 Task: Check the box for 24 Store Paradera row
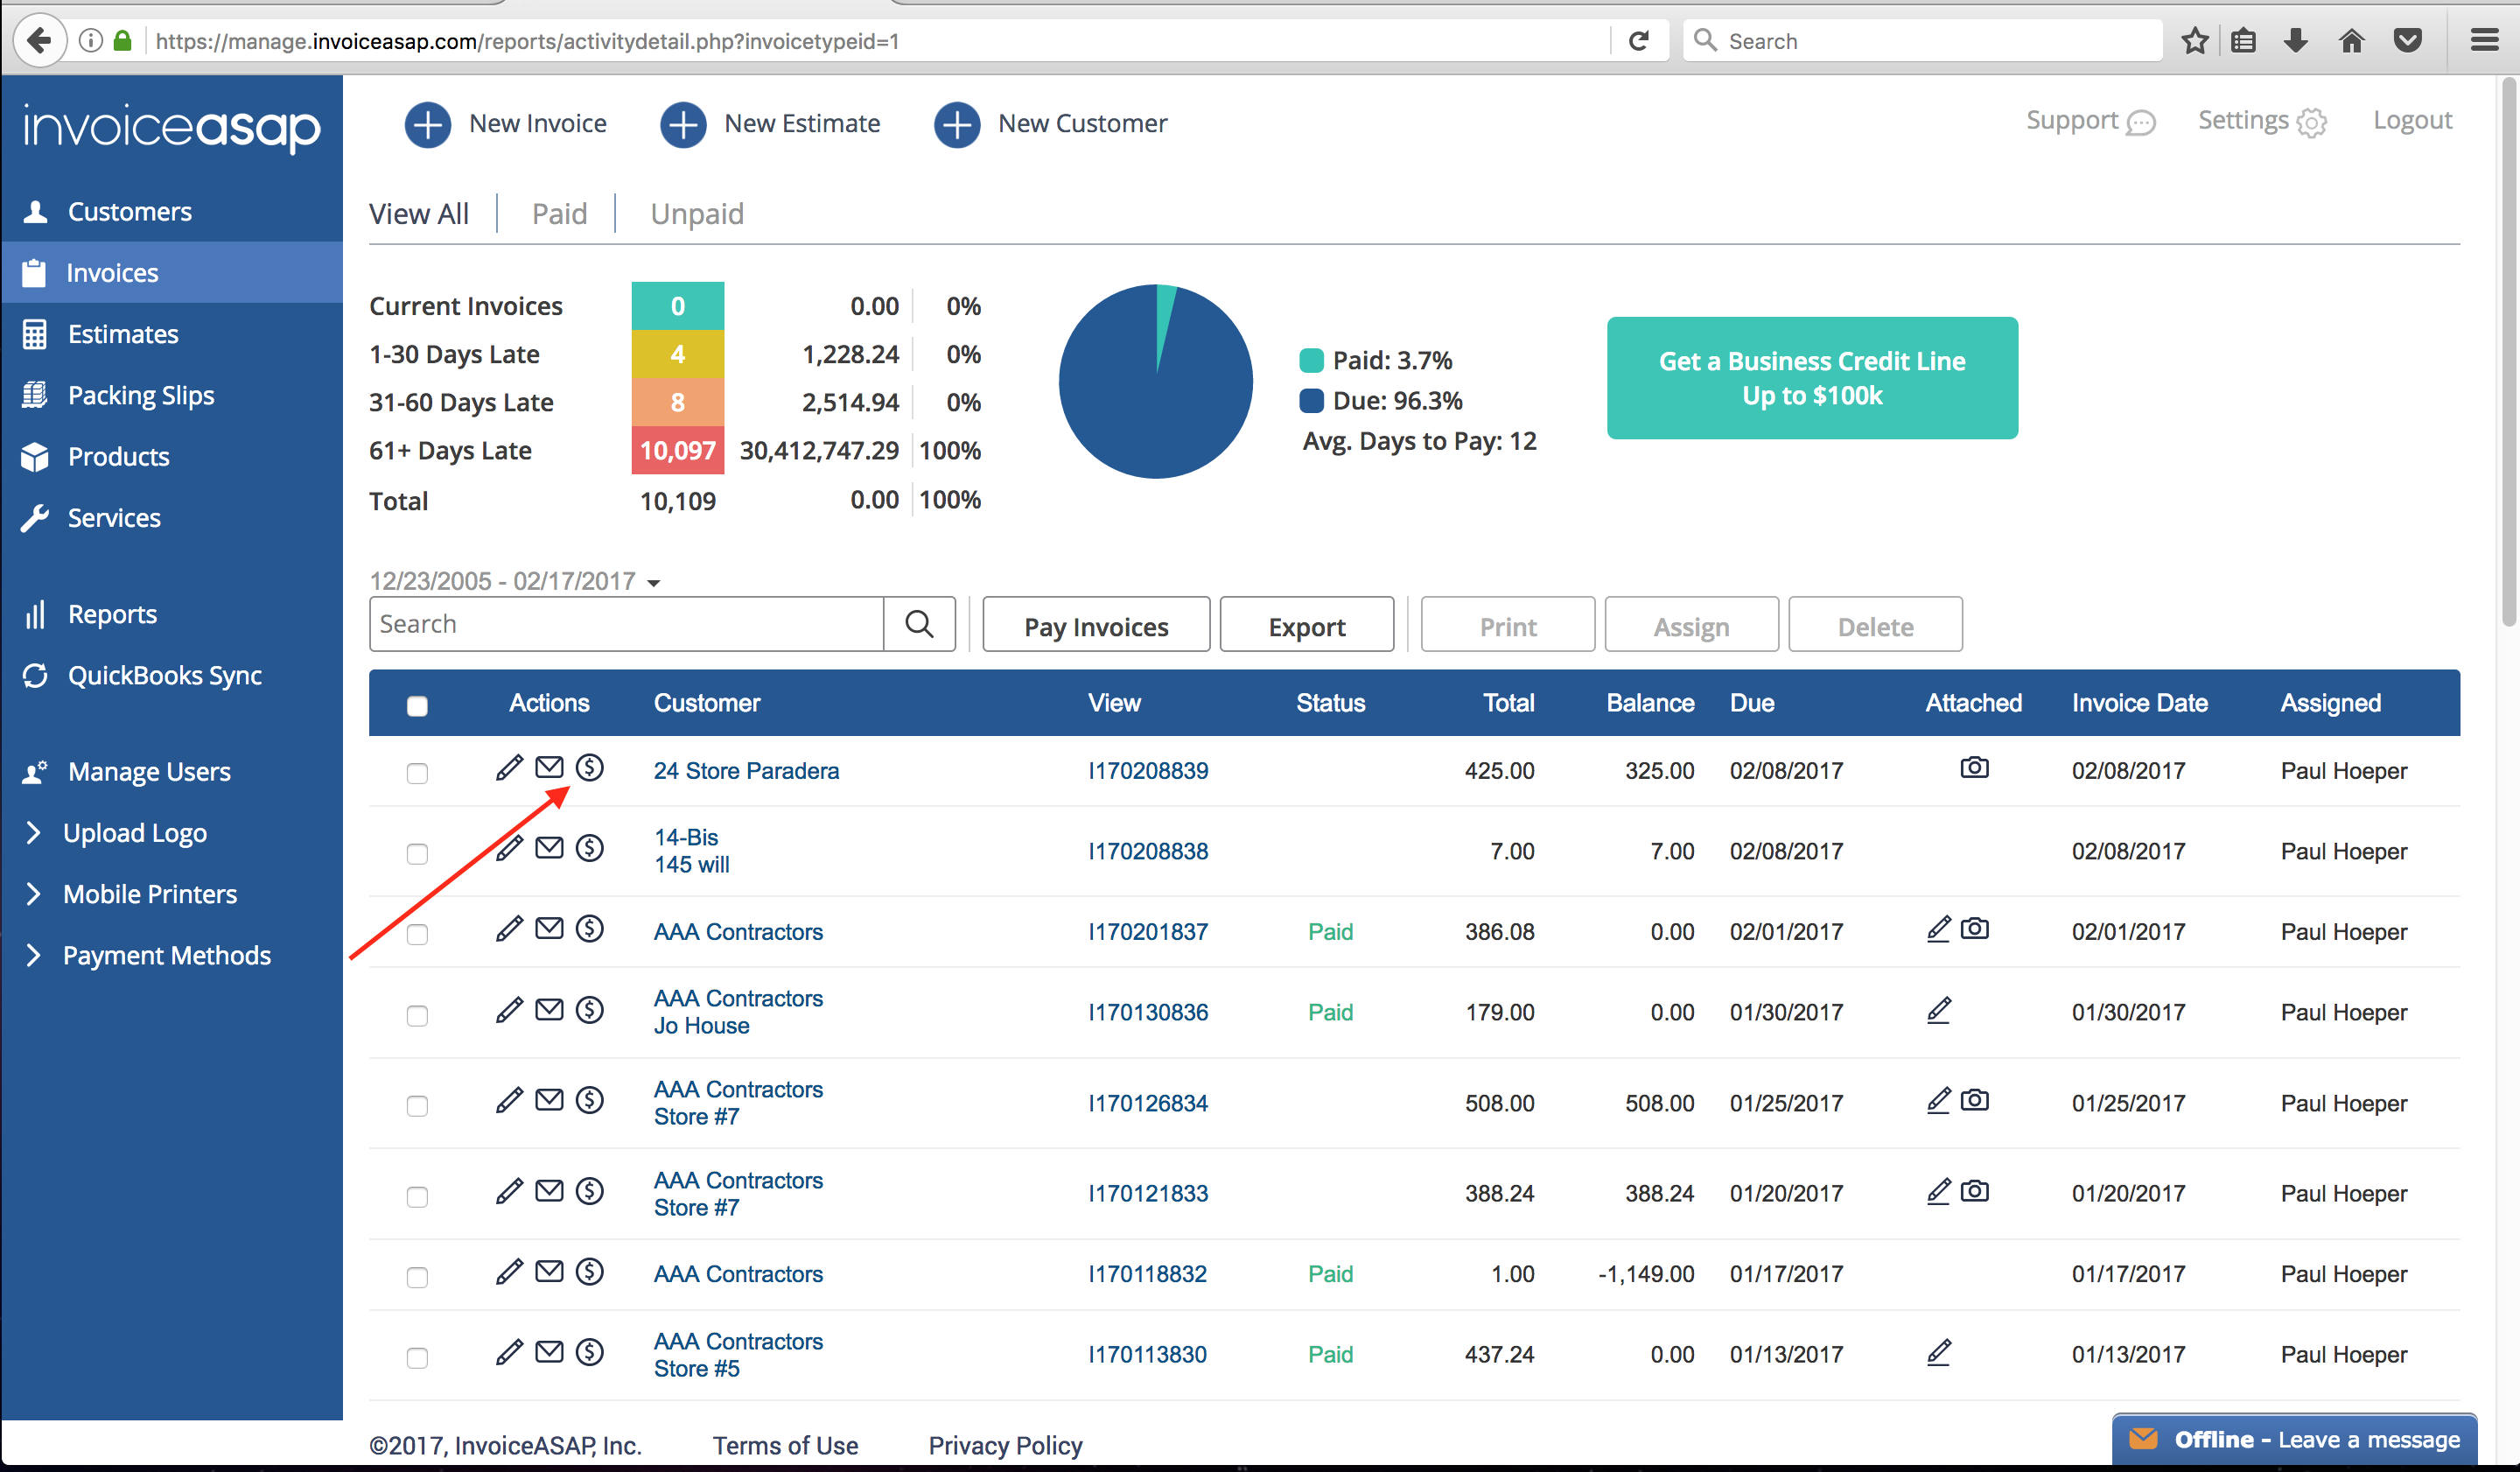[x=417, y=773]
